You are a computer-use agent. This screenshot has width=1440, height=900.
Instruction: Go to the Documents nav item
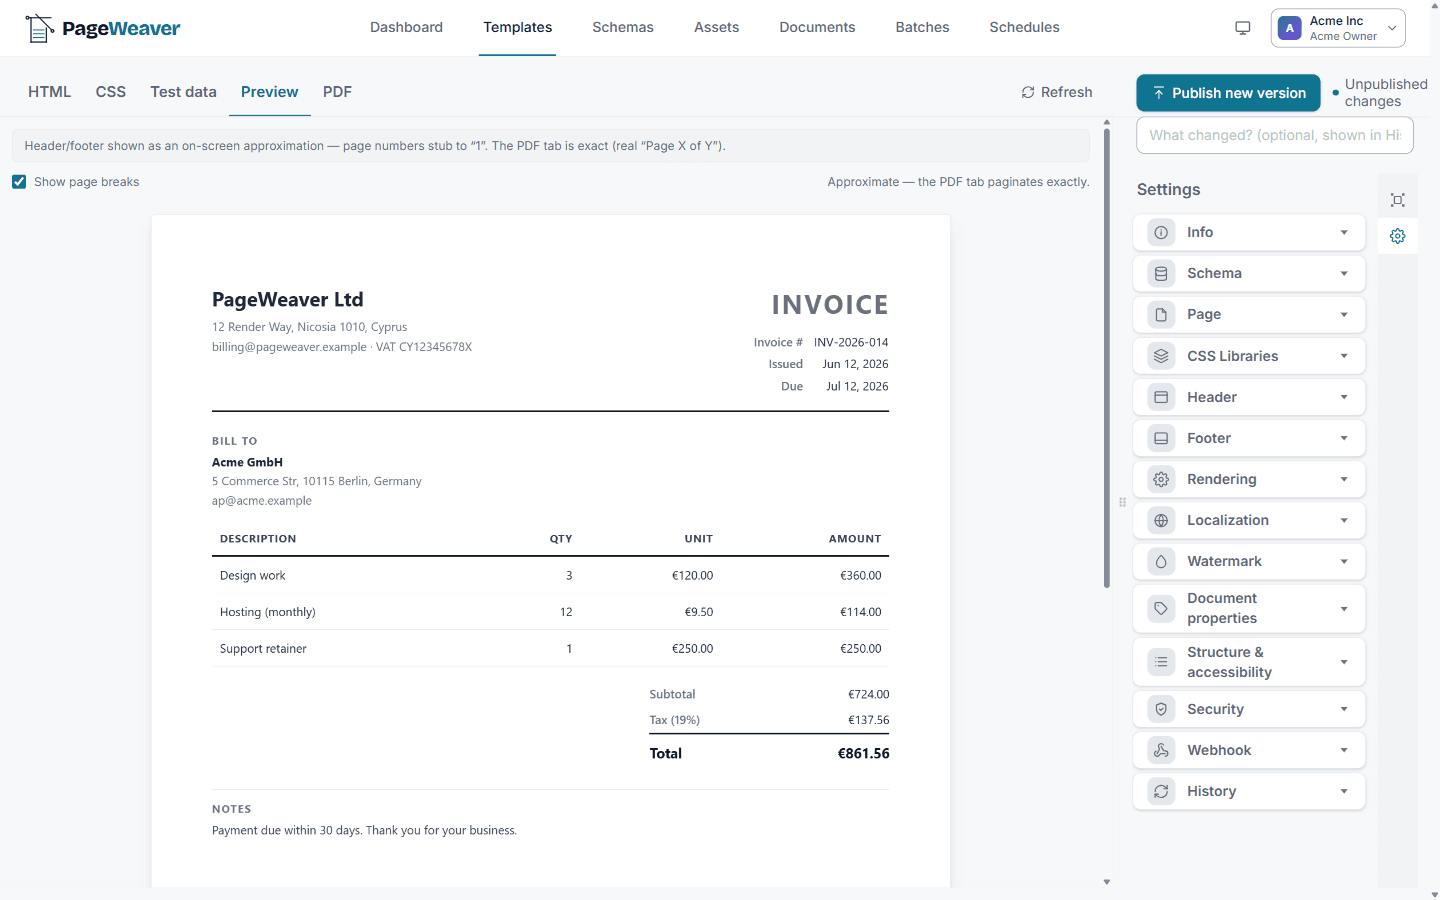coord(817,27)
